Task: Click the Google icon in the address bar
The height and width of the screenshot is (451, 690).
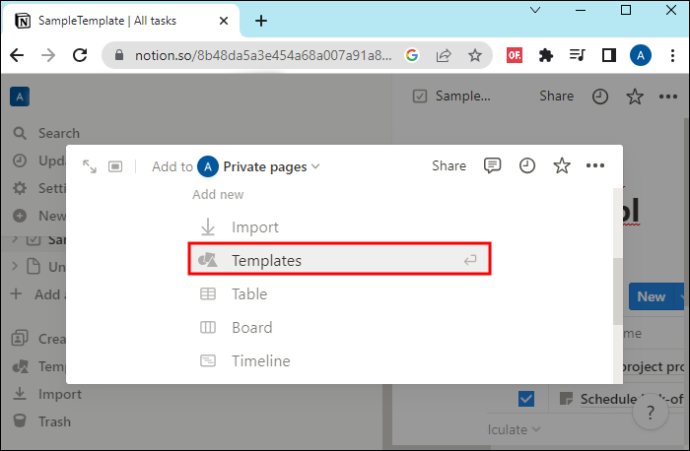Action: tap(411, 55)
